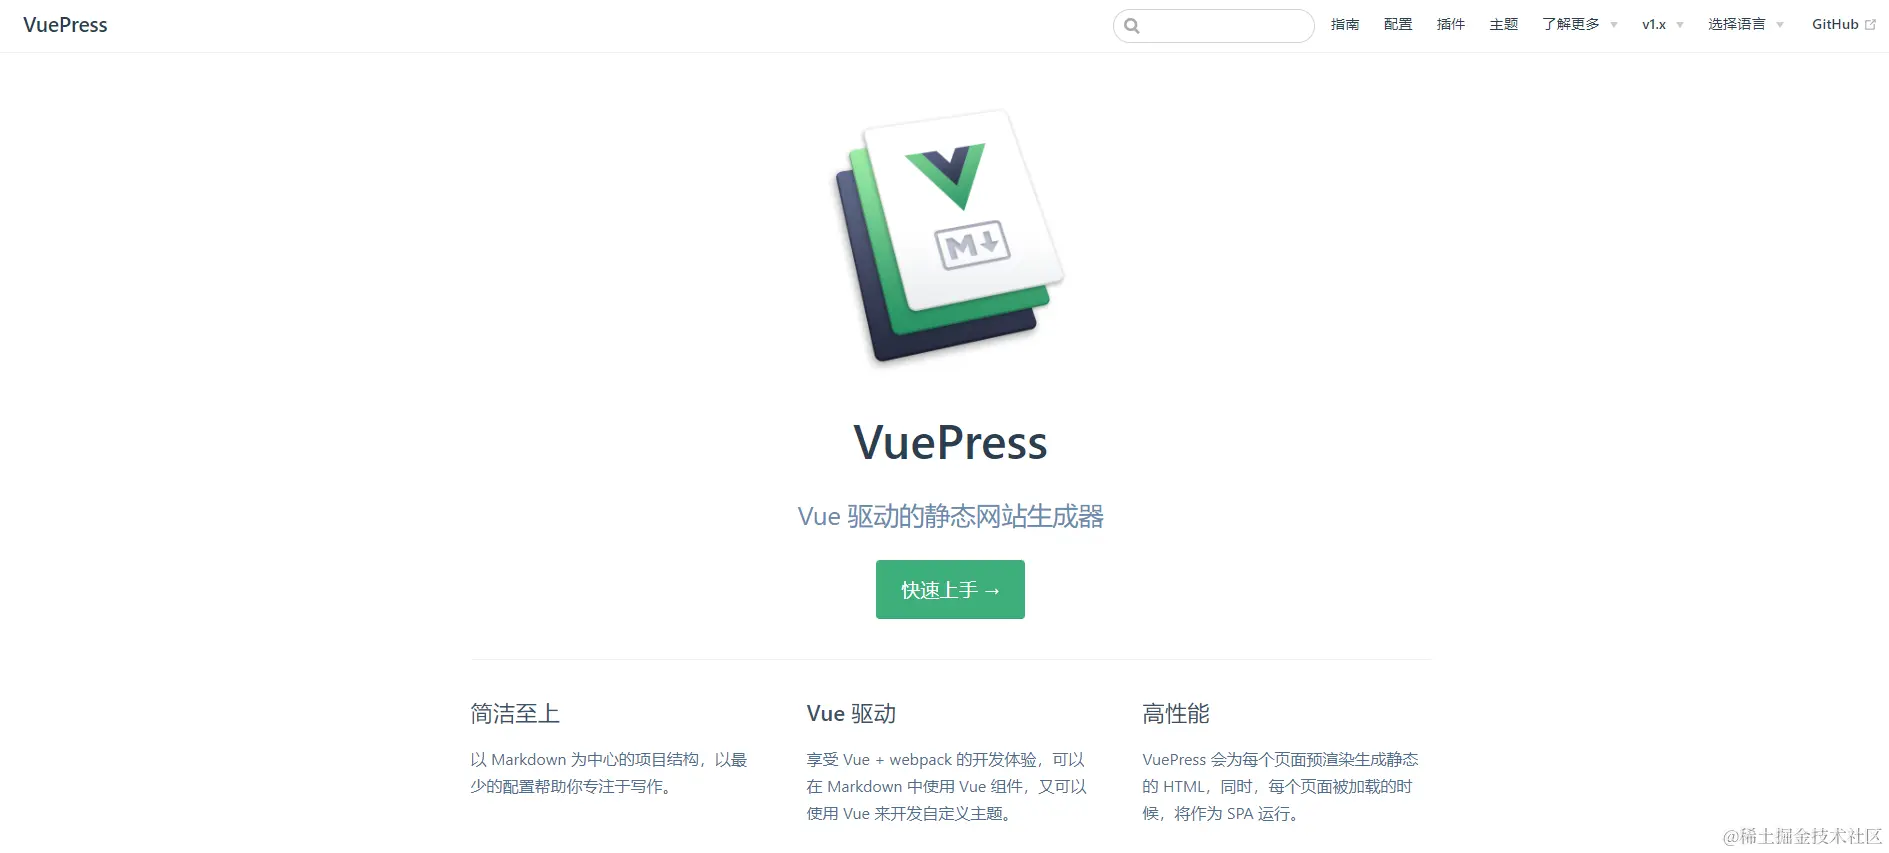Open the 插件 nav item
This screenshot has height=853, width=1889.
coord(1451,25)
